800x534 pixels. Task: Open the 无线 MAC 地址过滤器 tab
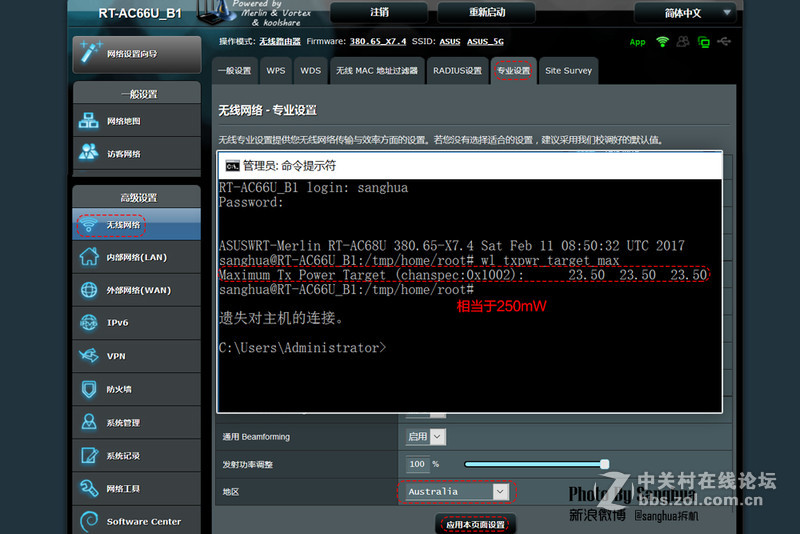pyautogui.click(x=377, y=71)
